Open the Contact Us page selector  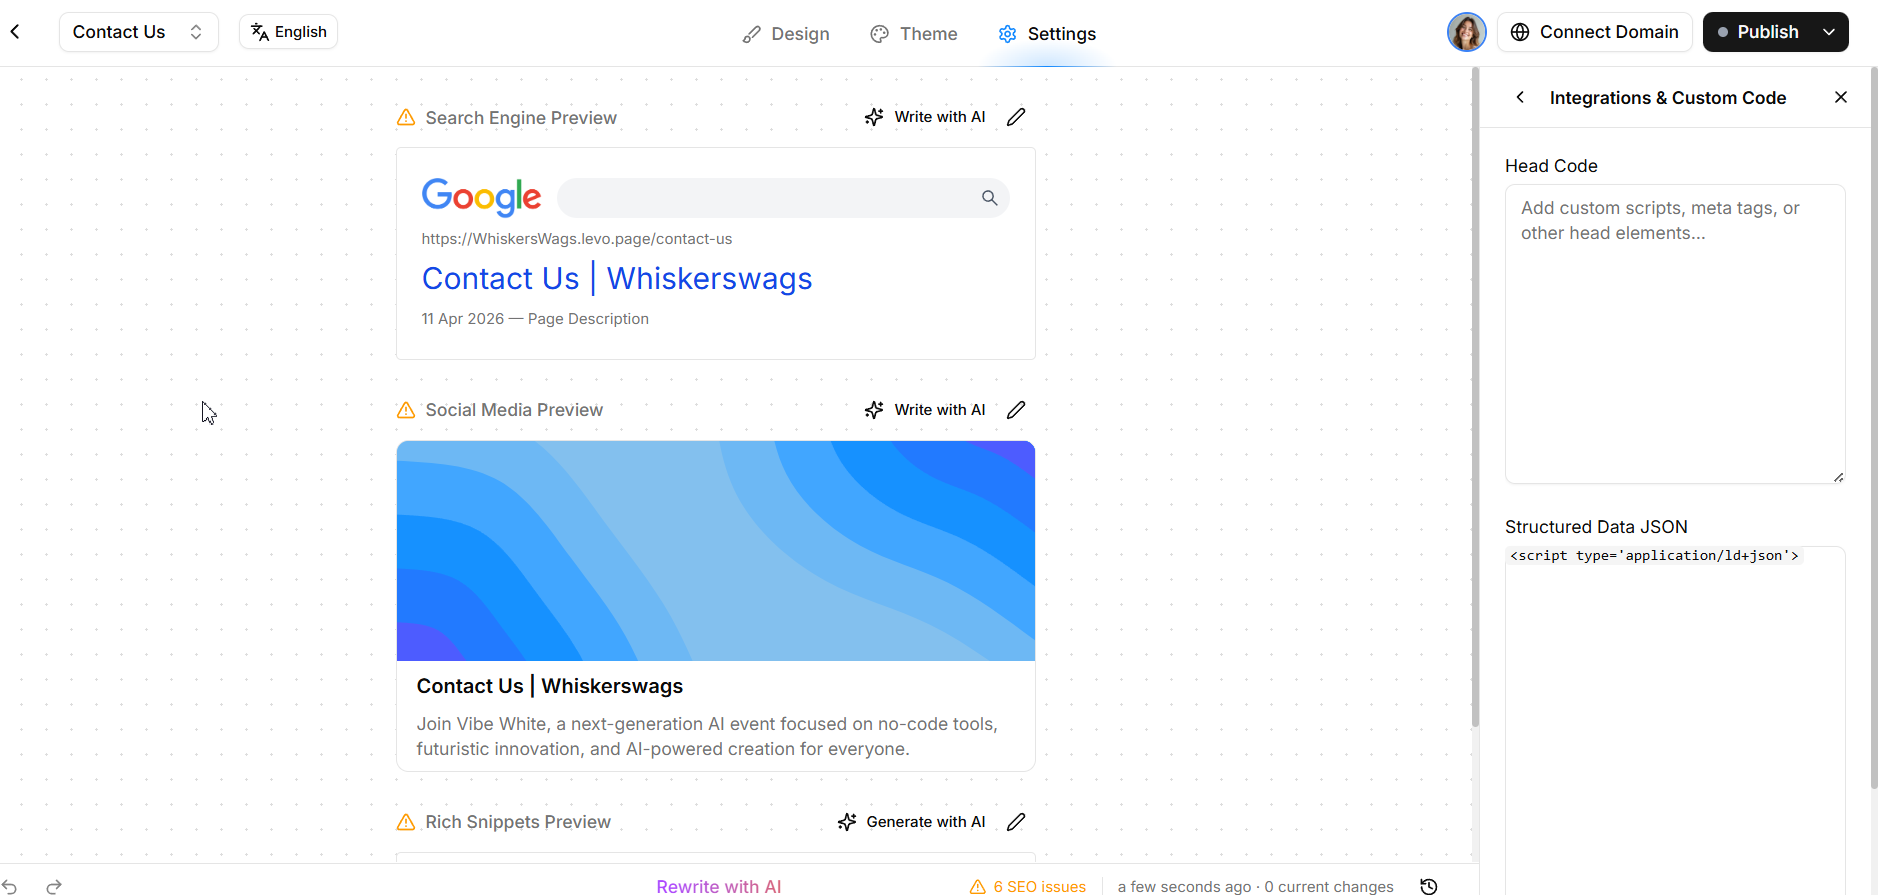pos(139,32)
